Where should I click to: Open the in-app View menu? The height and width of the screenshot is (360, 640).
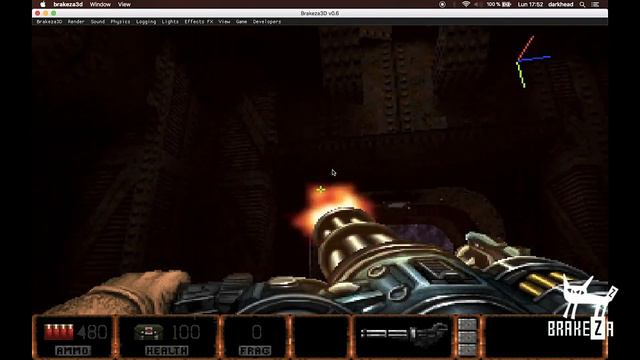[224, 22]
